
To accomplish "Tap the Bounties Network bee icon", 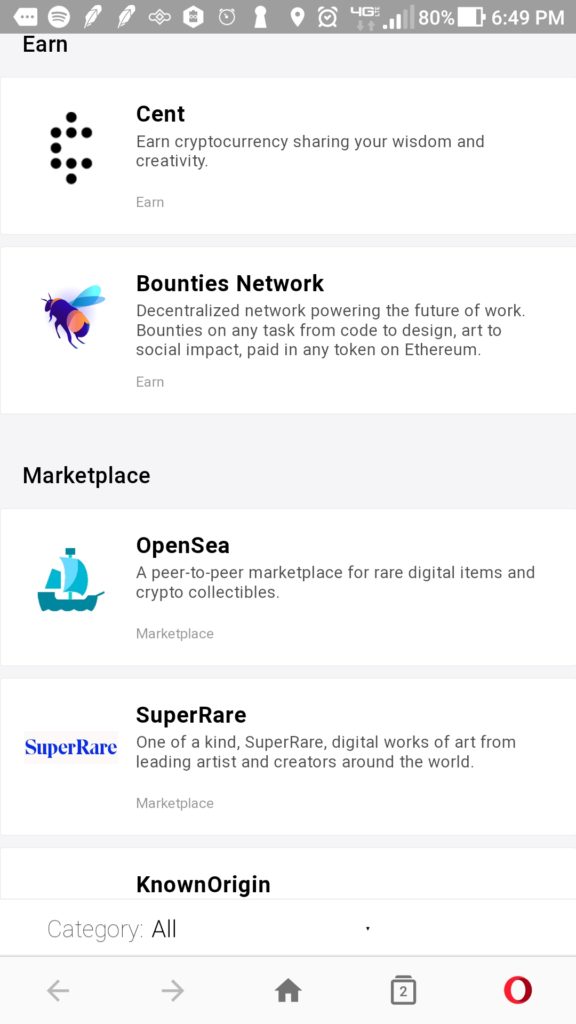I will click(74, 316).
